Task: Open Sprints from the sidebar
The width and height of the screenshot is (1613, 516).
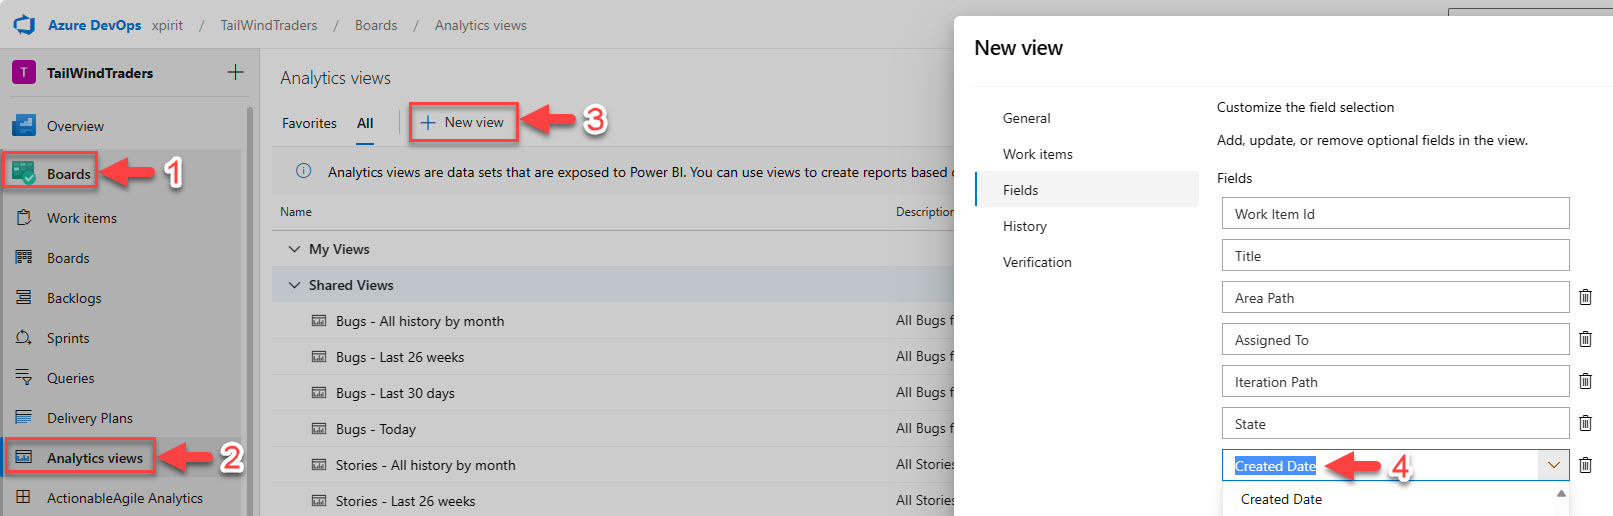Action: 68,338
